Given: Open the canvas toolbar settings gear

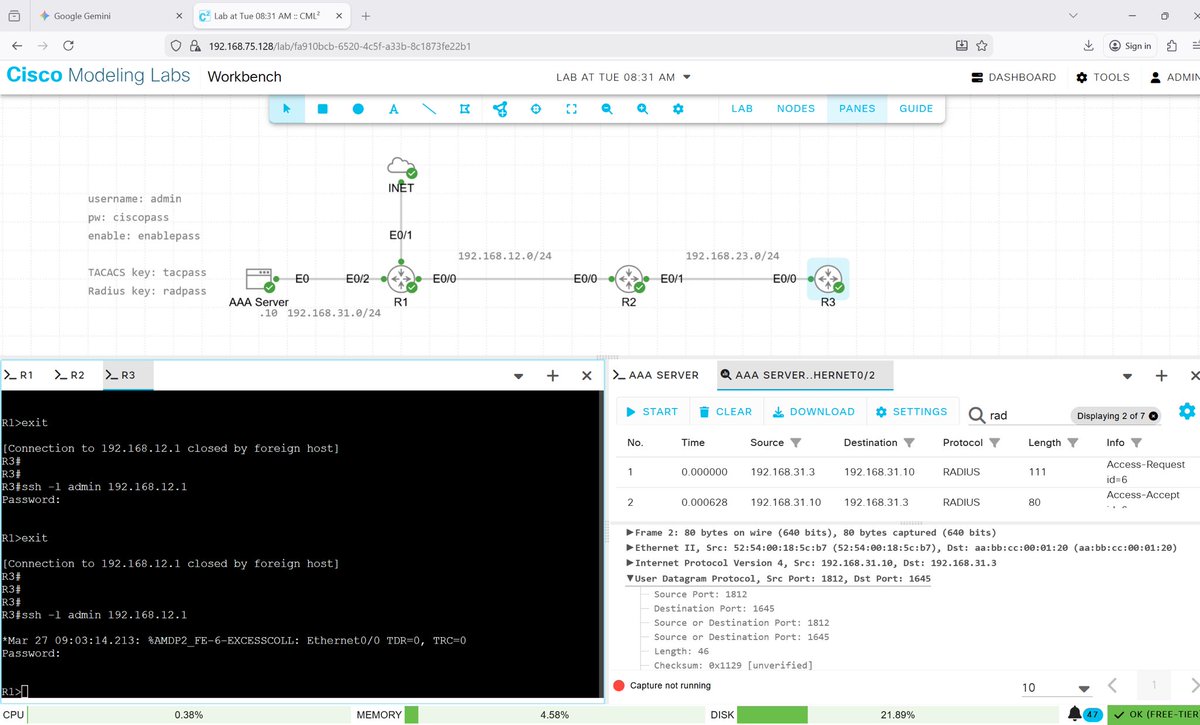Looking at the screenshot, I should click(x=678, y=109).
